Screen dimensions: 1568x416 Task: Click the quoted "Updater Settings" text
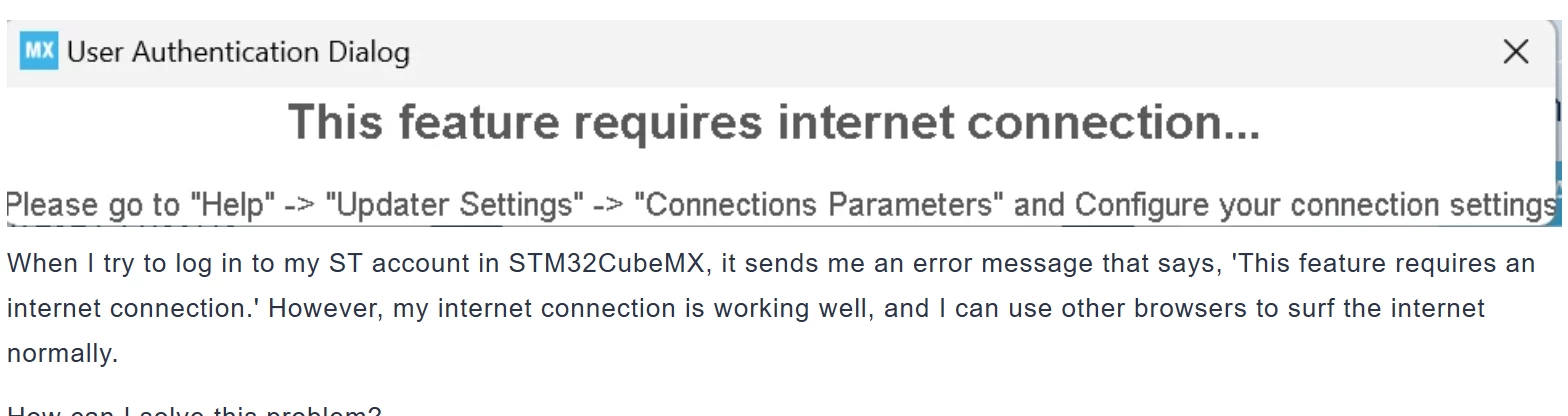(455, 205)
